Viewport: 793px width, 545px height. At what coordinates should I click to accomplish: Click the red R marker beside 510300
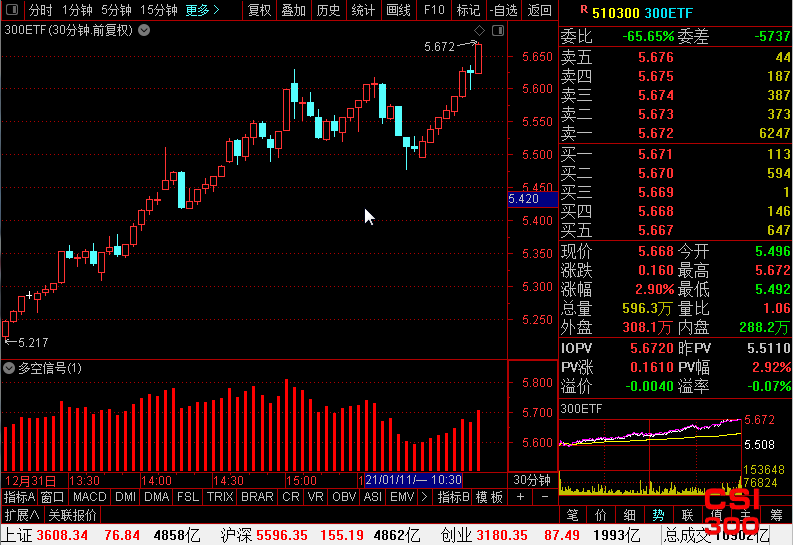point(584,9)
